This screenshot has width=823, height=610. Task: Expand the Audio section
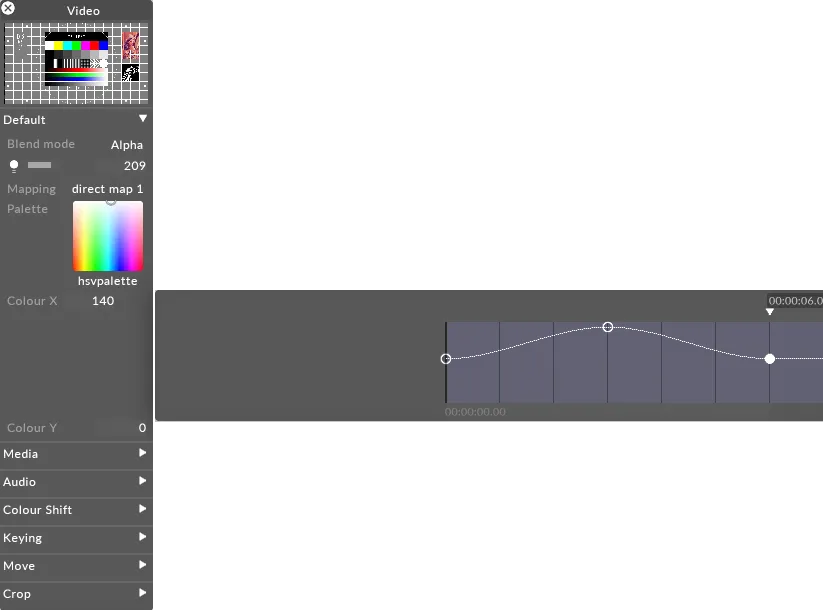(x=142, y=482)
